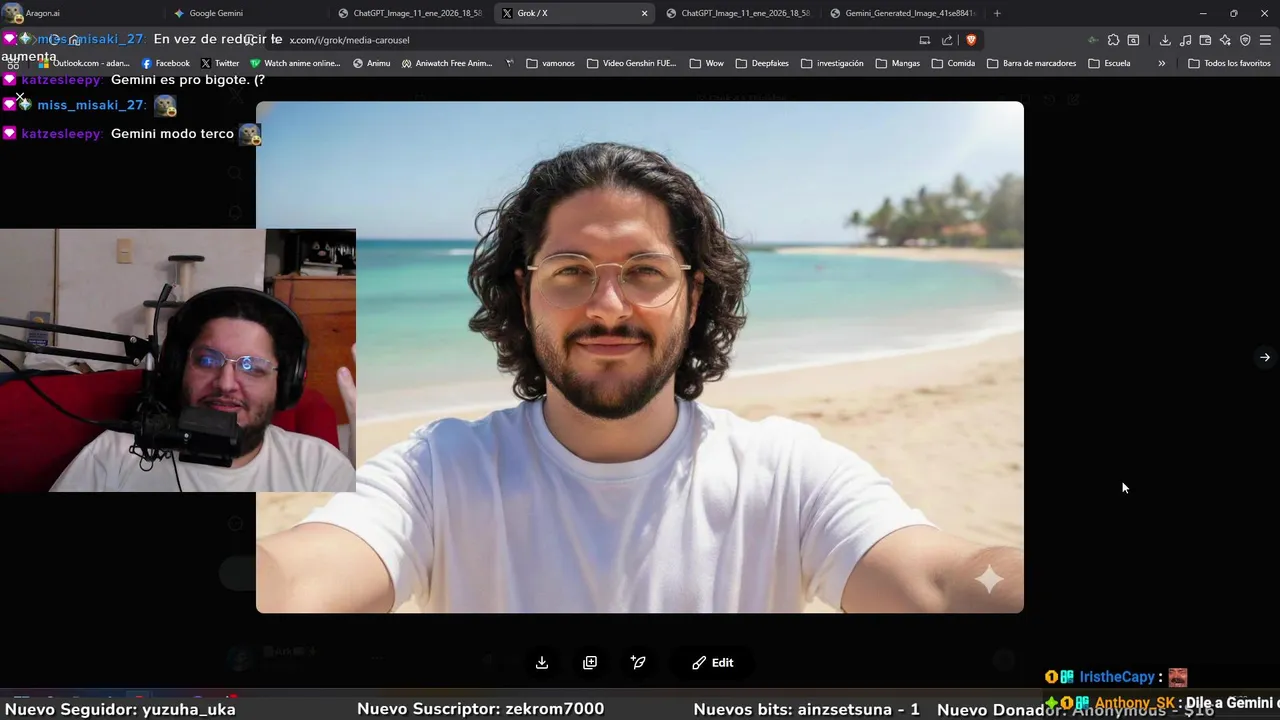Click the screen cast icon in address bar
The image size is (1280, 720).
click(x=924, y=40)
